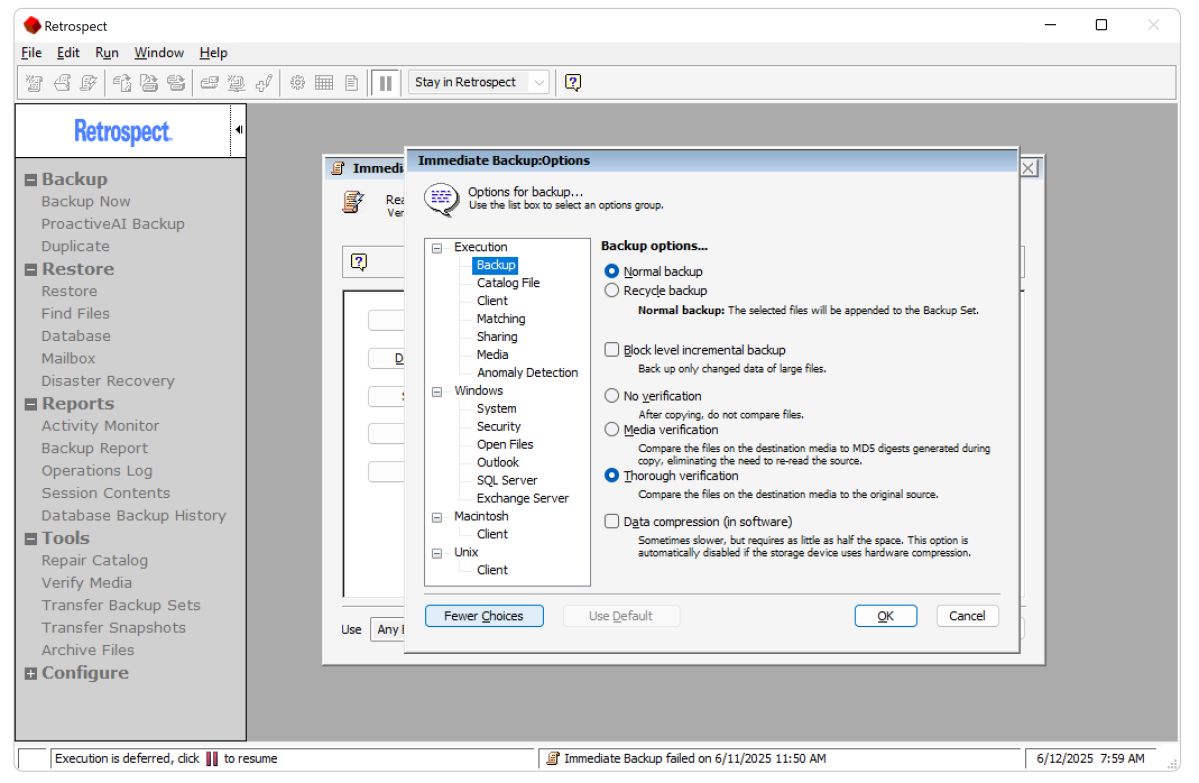Viewport: 1199px width, 783px height.
Task: Open Operations Log in the sidebar
Action: click(97, 471)
